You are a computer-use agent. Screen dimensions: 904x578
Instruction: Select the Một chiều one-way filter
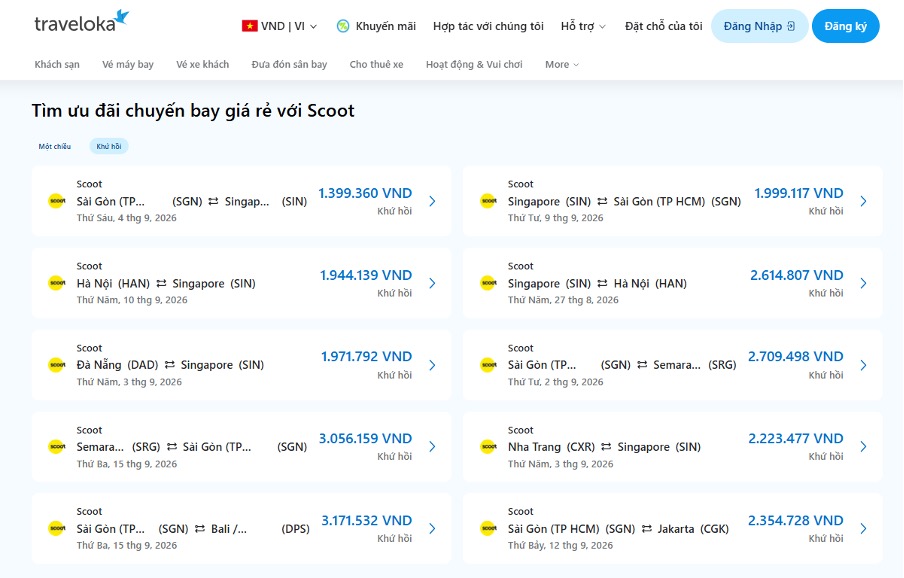click(x=55, y=146)
